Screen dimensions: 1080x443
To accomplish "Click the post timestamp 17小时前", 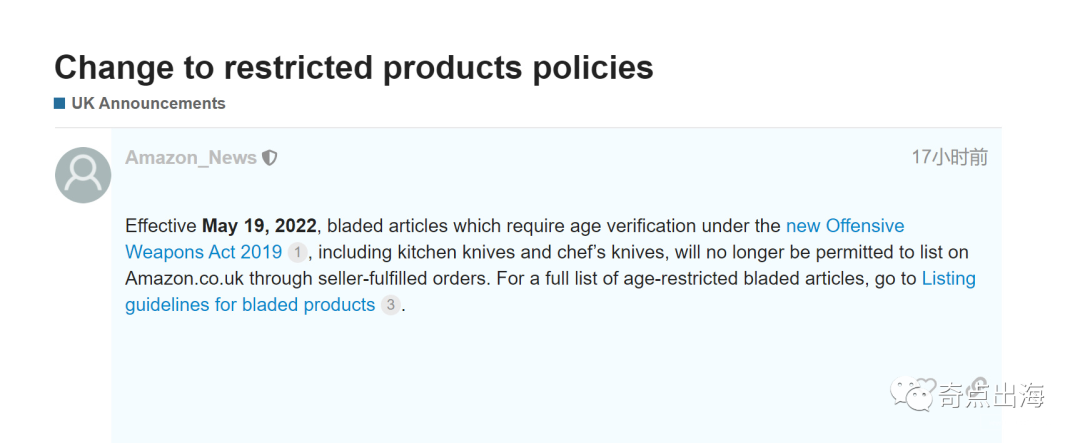I will pyautogui.click(x=949, y=157).
